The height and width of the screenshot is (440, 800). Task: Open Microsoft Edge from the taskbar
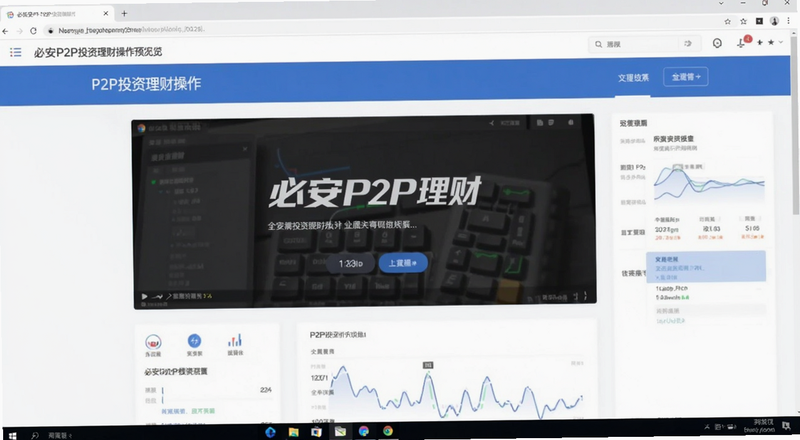point(270,432)
